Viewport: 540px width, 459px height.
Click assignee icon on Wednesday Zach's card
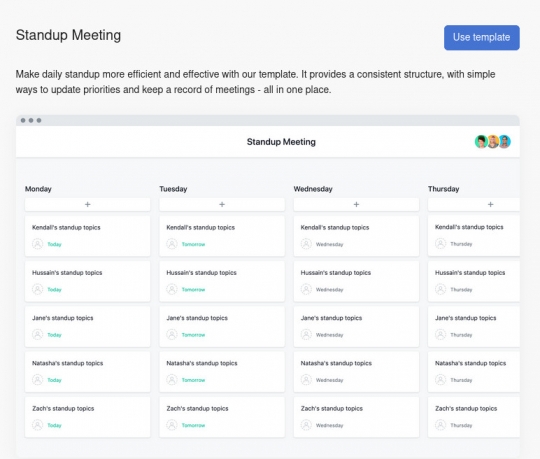click(x=306, y=425)
